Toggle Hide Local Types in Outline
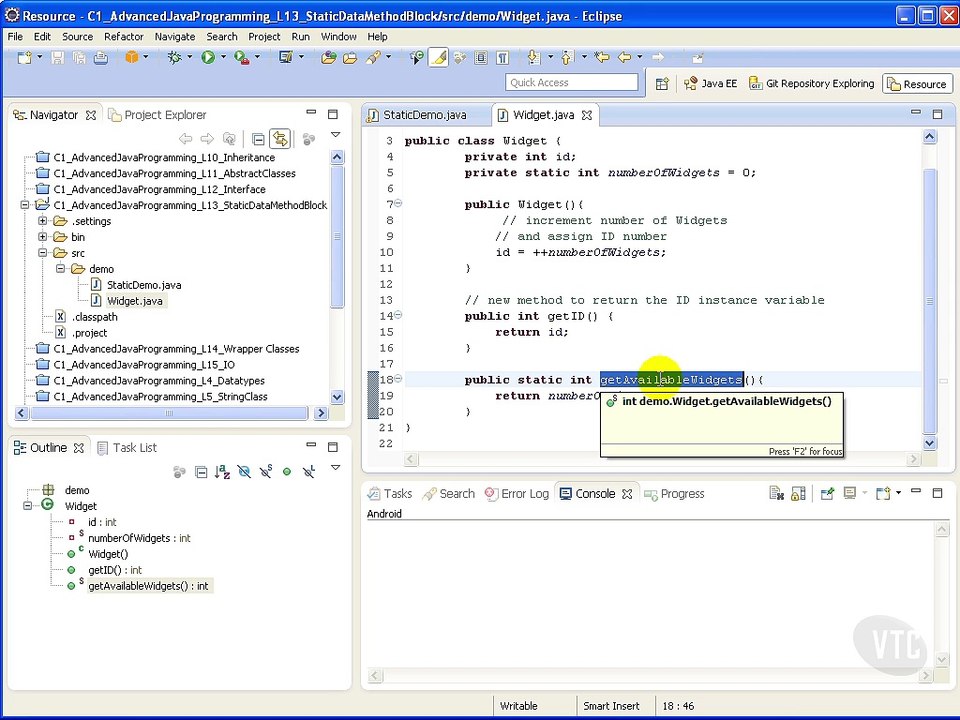This screenshot has height=720, width=960. point(309,472)
